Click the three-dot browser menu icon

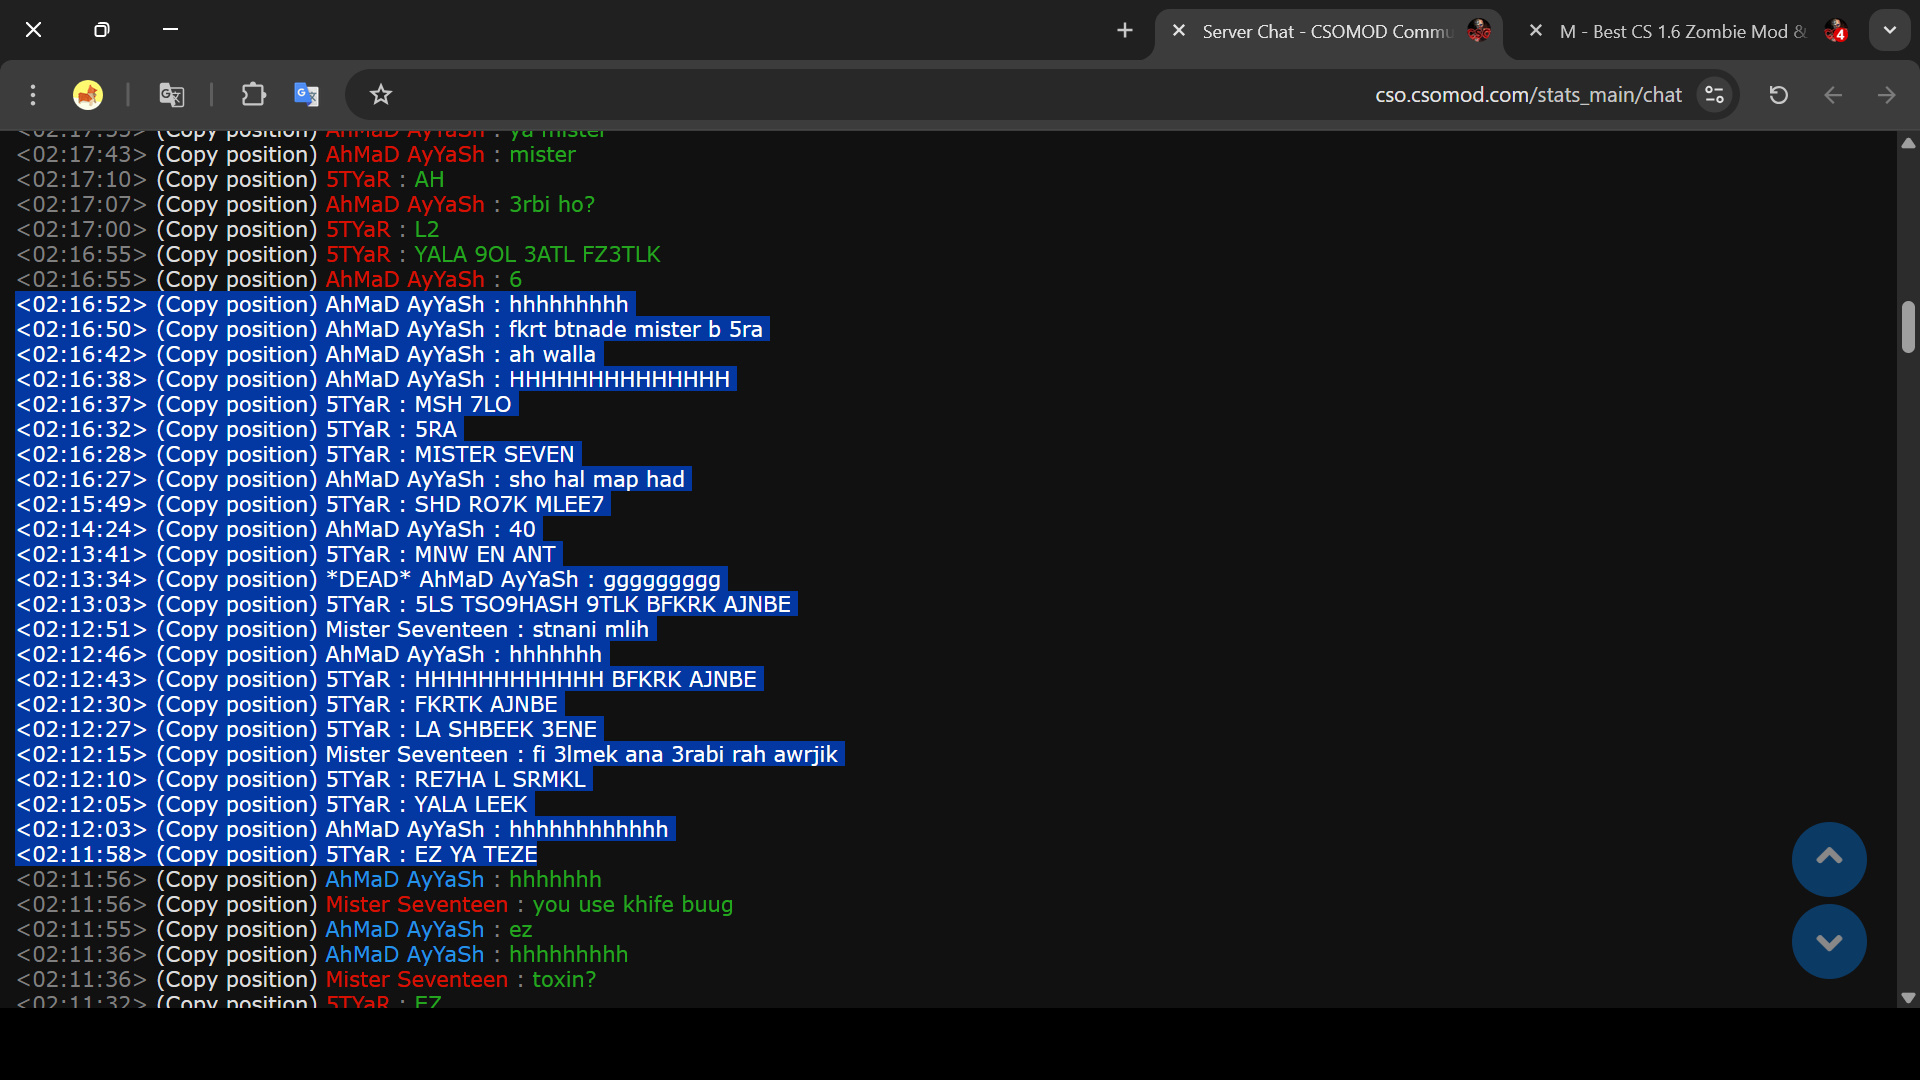click(33, 95)
